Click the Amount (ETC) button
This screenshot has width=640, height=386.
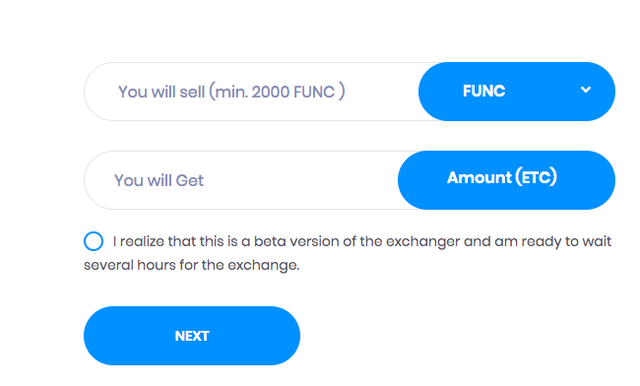pos(507,180)
